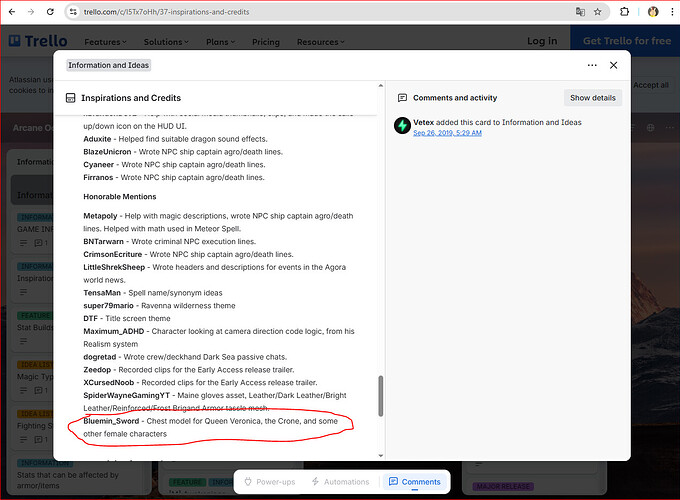Switch to the Comments tab
Image resolution: width=680 pixels, height=500 pixels.
[414, 482]
